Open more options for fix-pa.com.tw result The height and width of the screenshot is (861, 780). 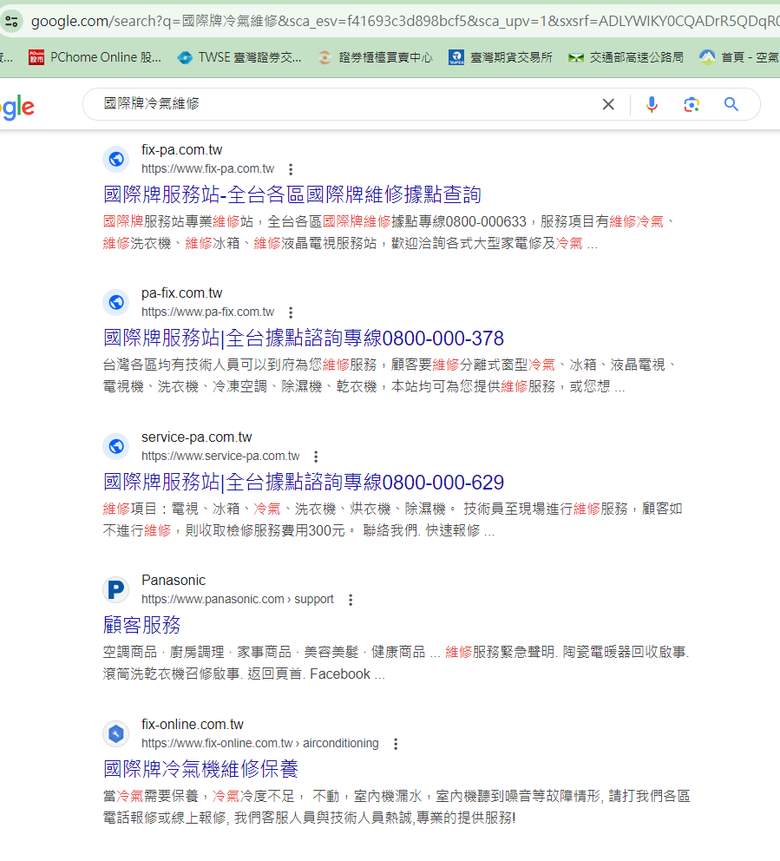291,169
